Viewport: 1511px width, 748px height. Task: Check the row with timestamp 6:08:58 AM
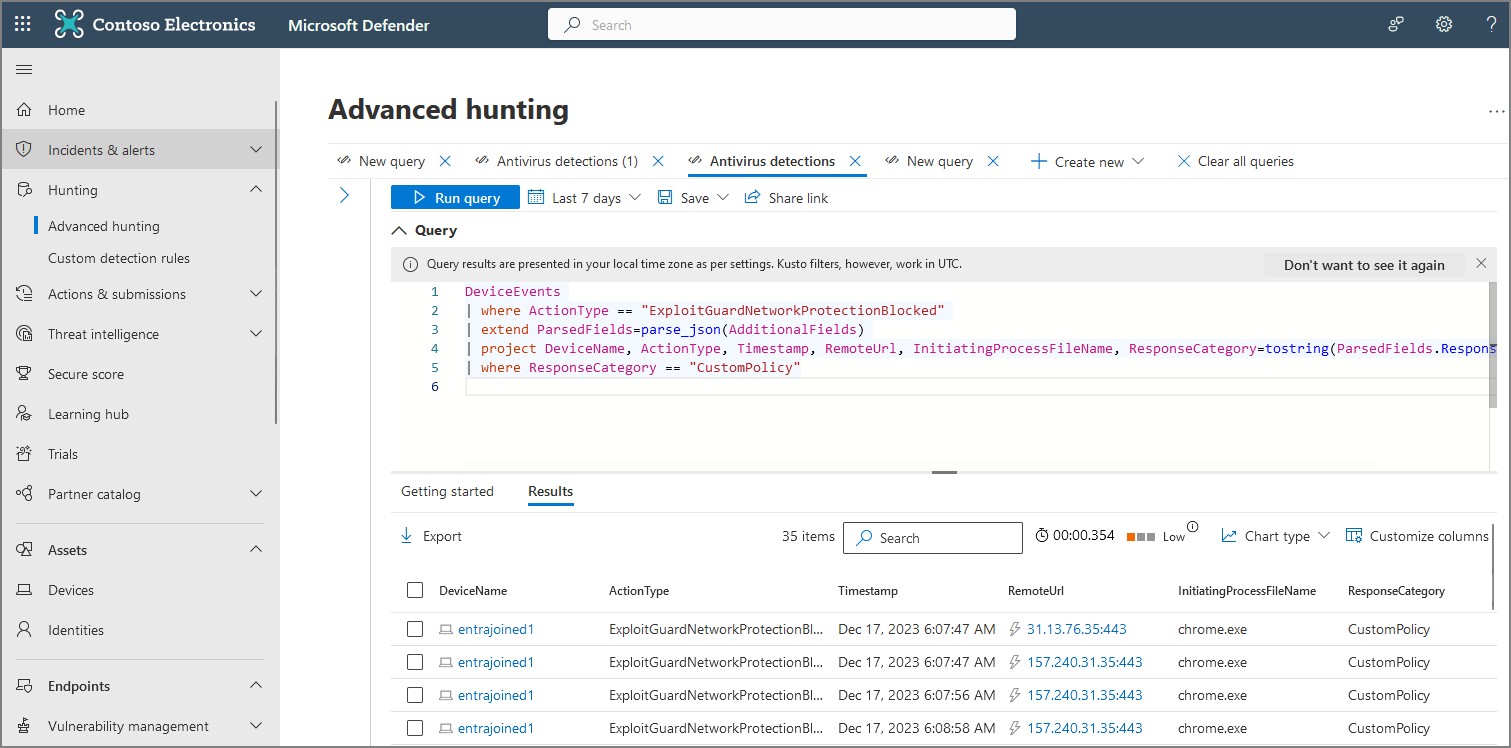tap(415, 728)
